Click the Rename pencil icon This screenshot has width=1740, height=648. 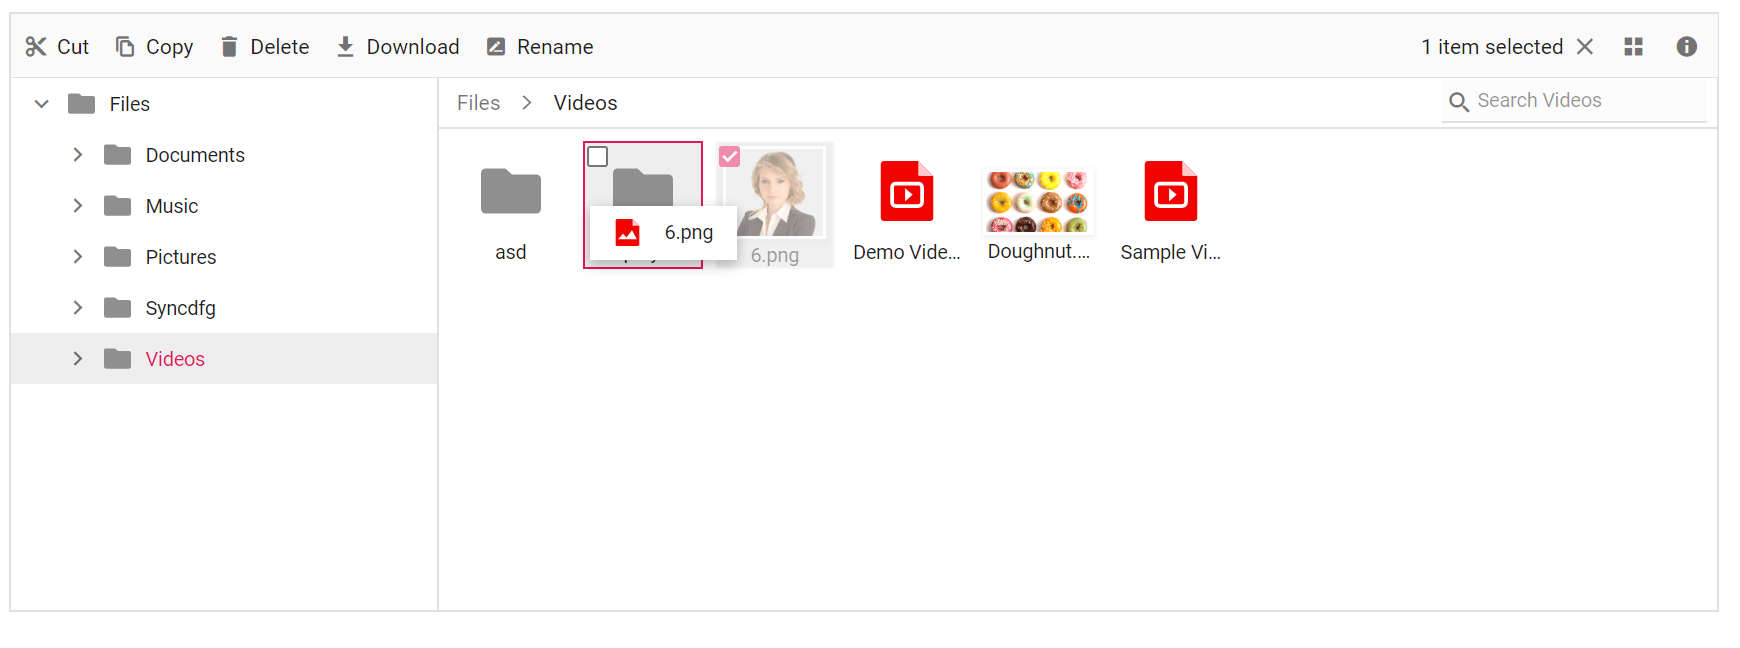pyautogui.click(x=495, y=47)
